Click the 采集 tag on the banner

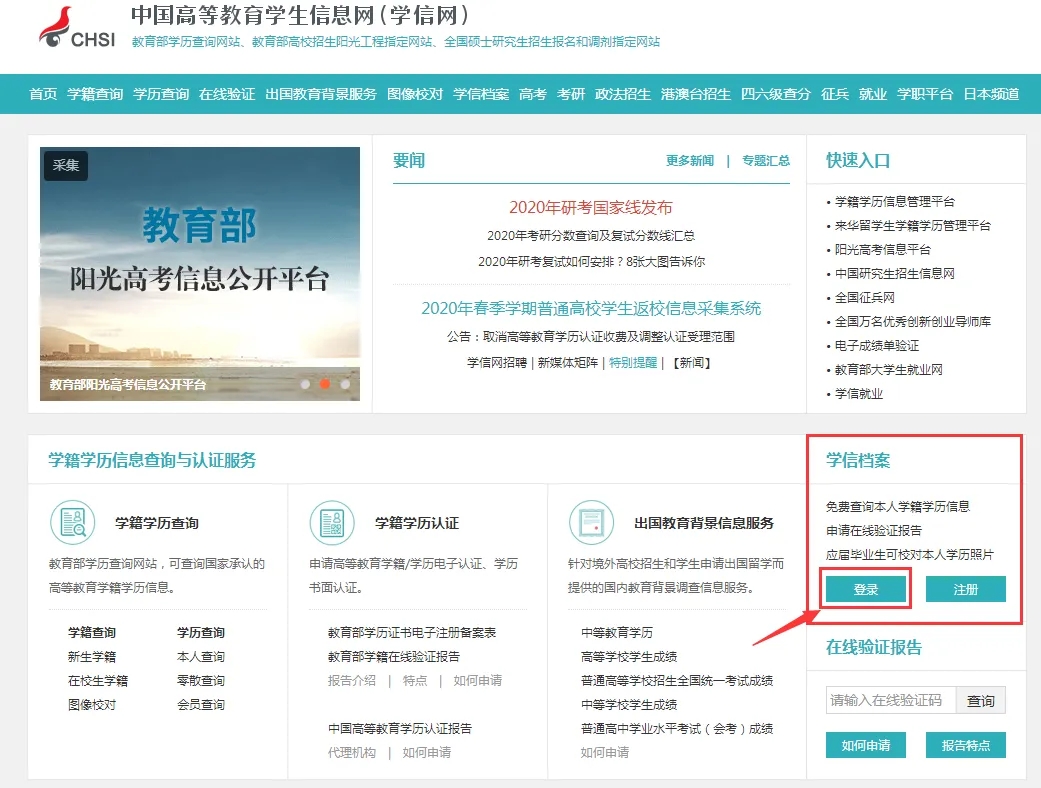(x=66, y=165)
